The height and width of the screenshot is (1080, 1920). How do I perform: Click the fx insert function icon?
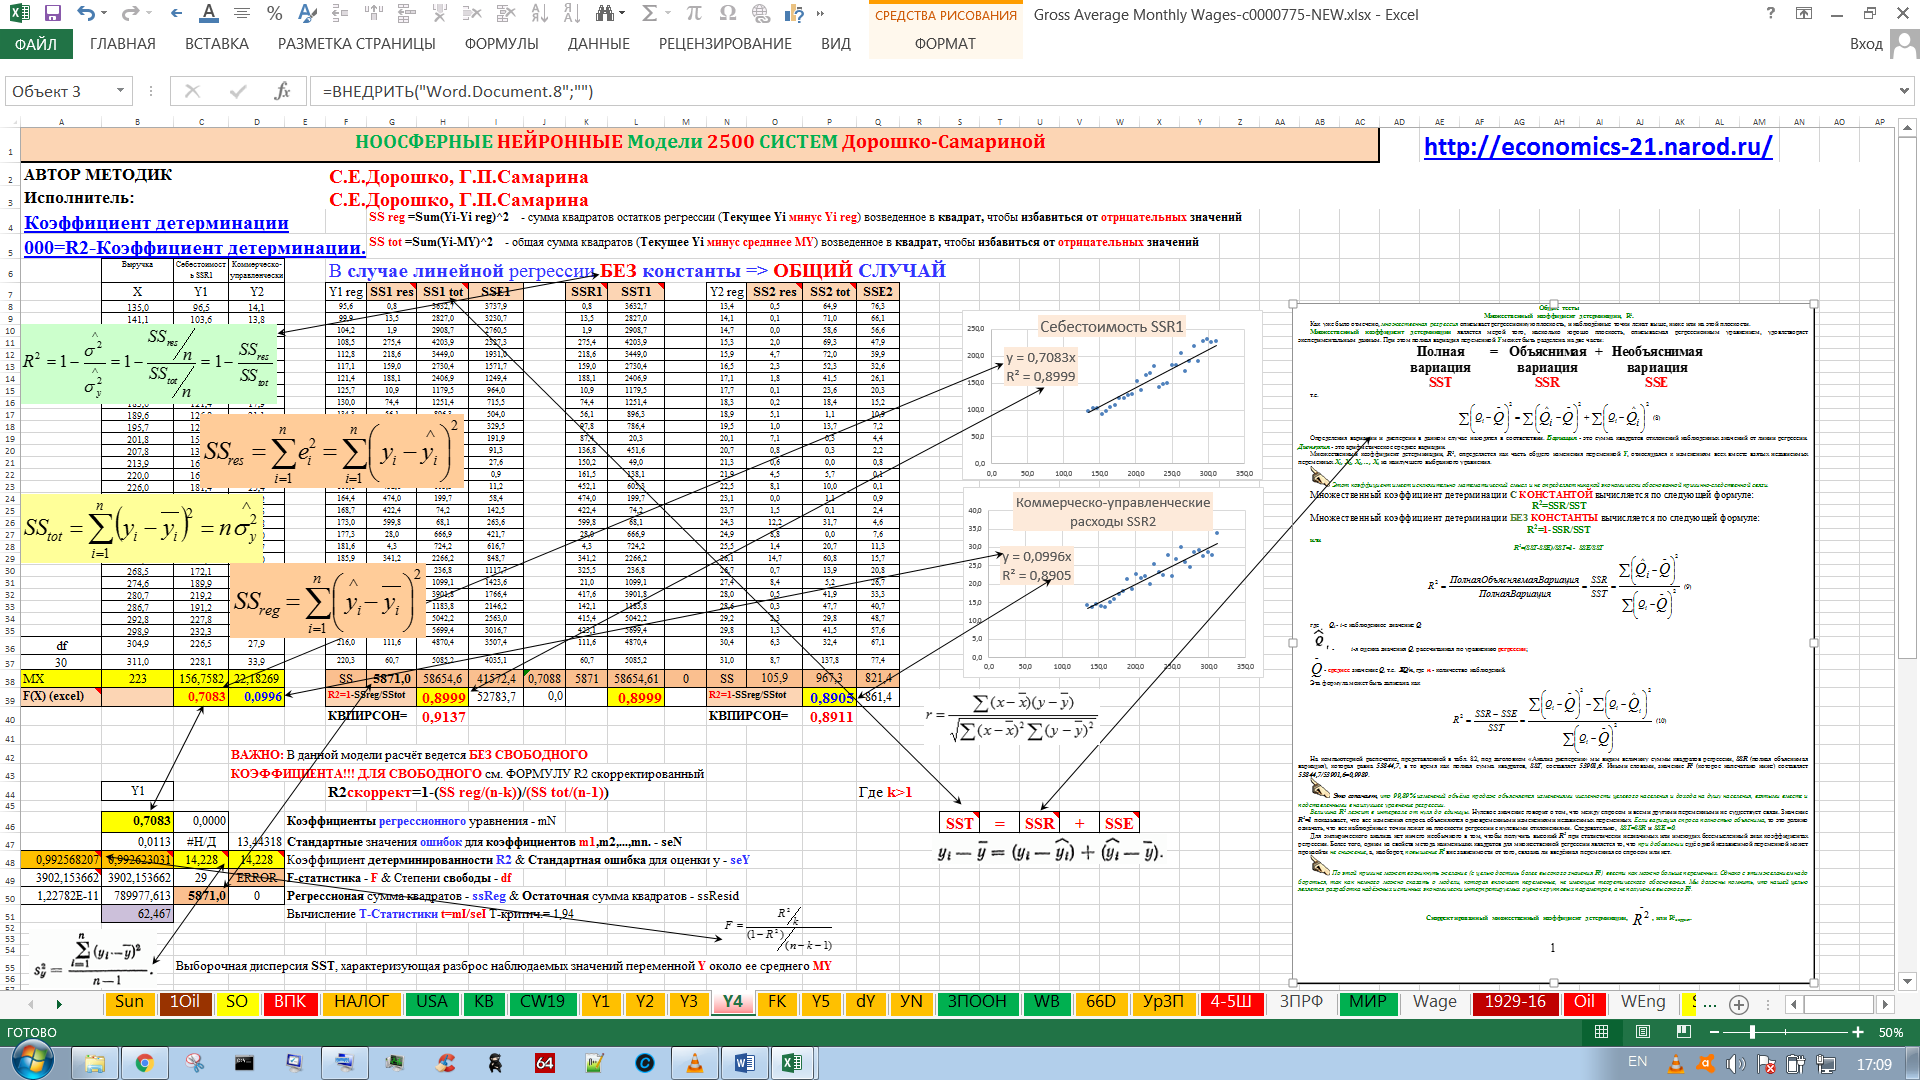pos(282,91)
